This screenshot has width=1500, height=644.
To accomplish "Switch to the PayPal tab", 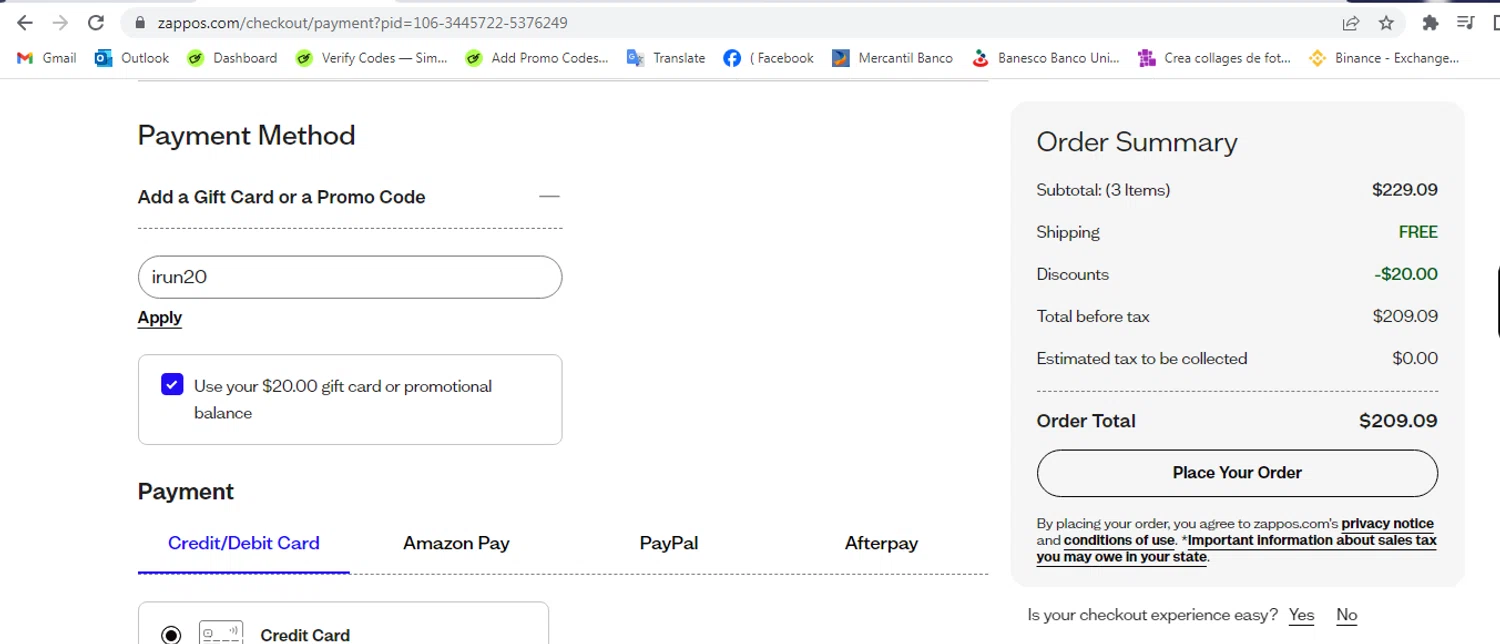I will click(x=669, y=543).
